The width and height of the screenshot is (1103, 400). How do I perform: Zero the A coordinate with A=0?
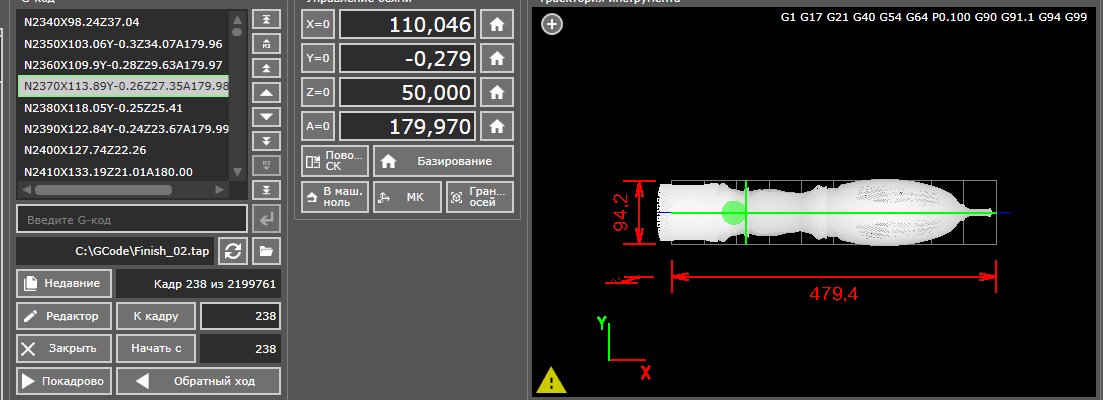tap(318, 126)
